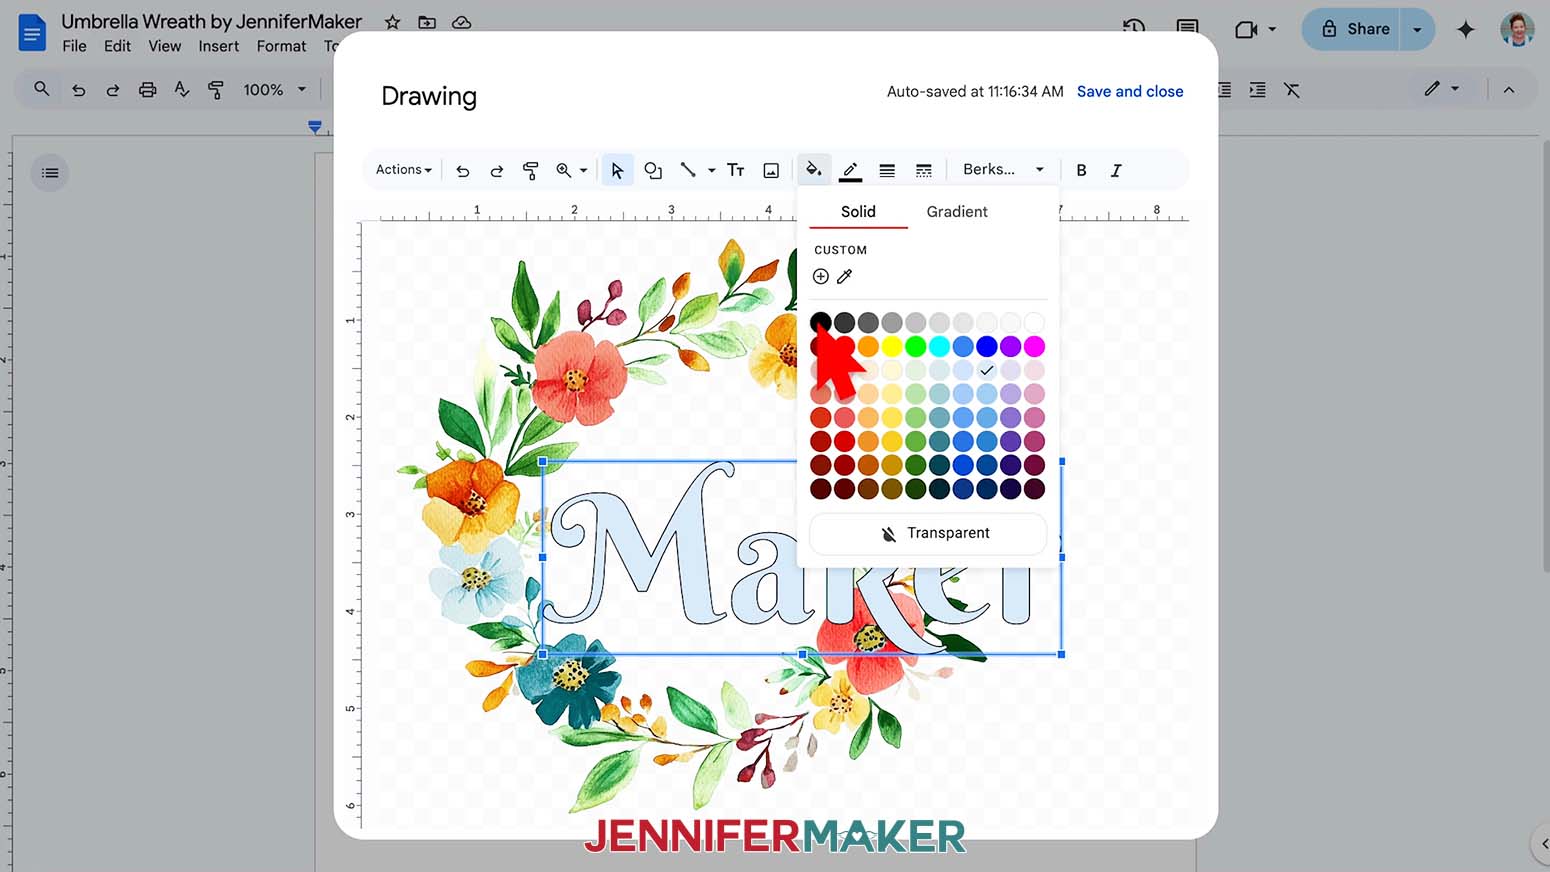The height and width of the screenshot is (872, 1550).
Task: Click the Gemini sparkle icon
Action: coord(1466,29)
